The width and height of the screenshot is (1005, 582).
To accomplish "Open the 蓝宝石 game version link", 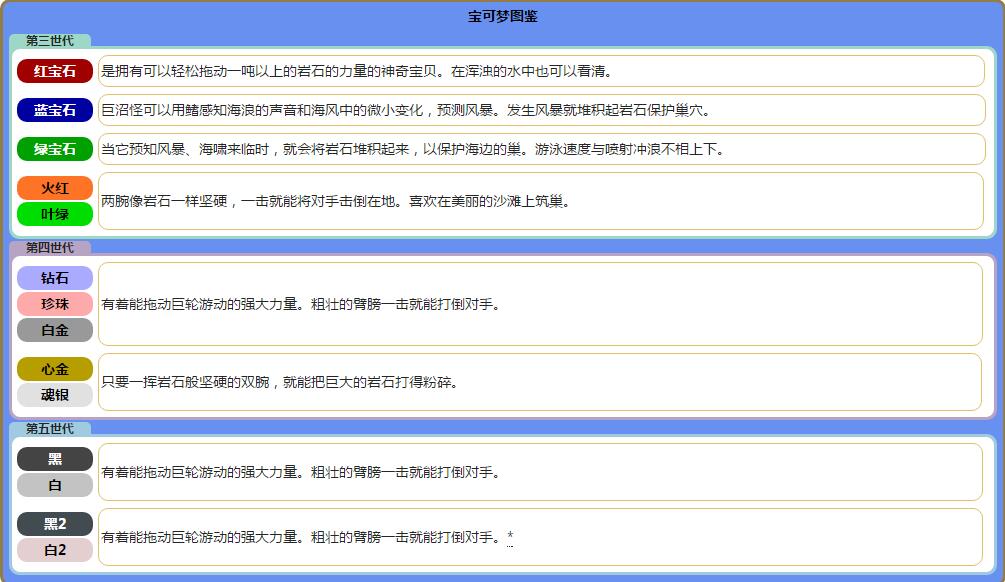I will coord(54,110).
